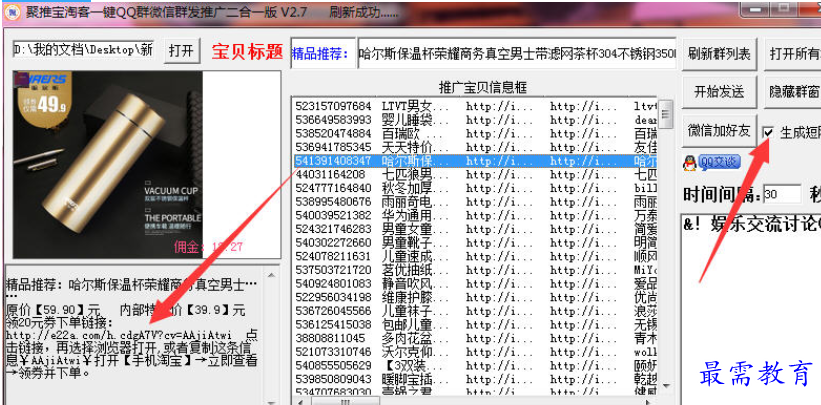The height and width of the screenshot is (405, 821).
Task: Select row 536941785345 天天特价
Action: coord(474,147)
